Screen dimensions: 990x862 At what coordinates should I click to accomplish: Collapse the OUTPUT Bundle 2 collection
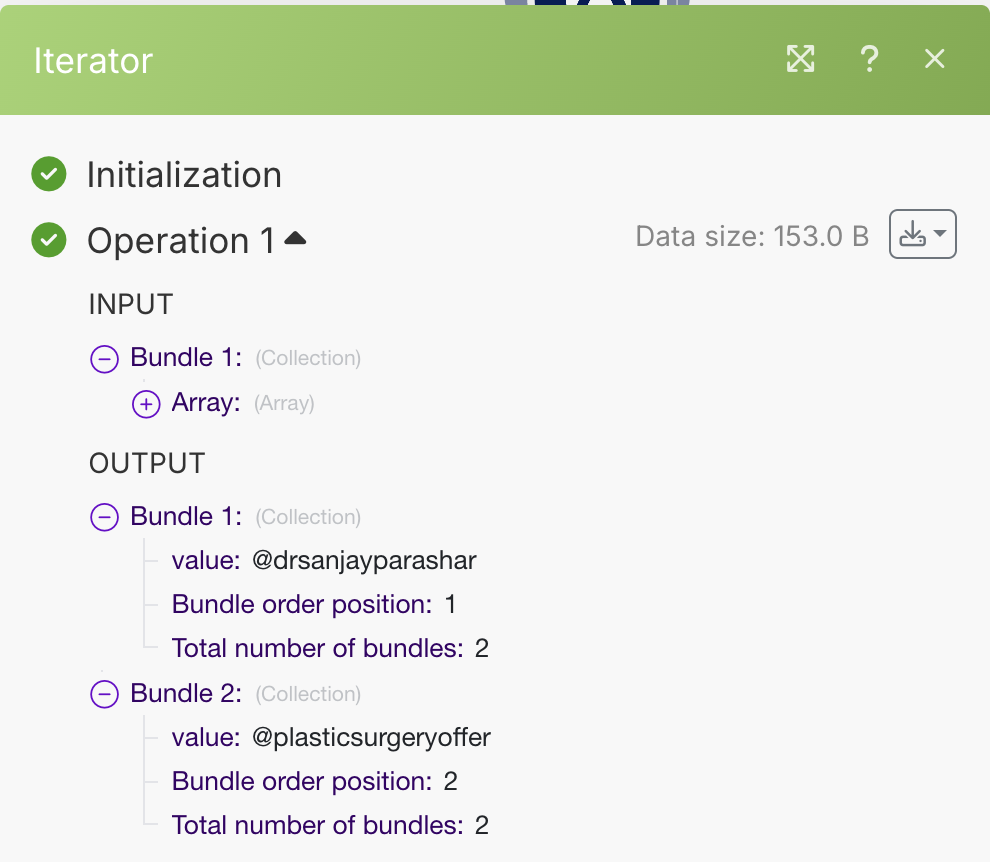[104, 693]
